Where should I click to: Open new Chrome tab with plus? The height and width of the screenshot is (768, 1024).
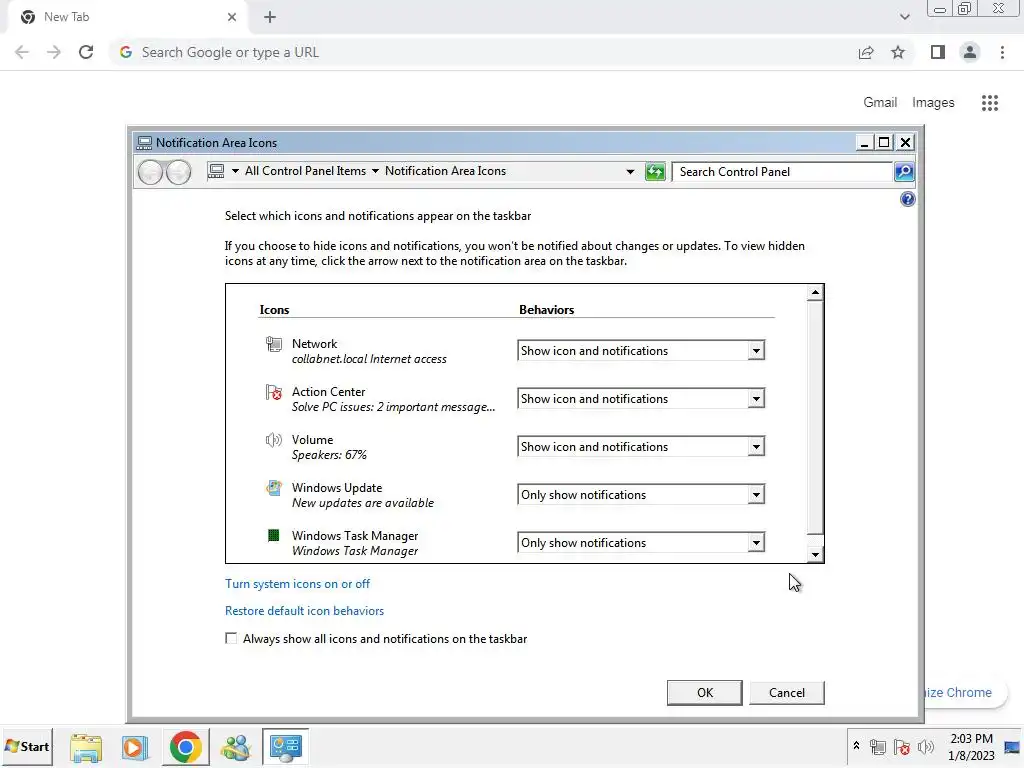(270, 18)
